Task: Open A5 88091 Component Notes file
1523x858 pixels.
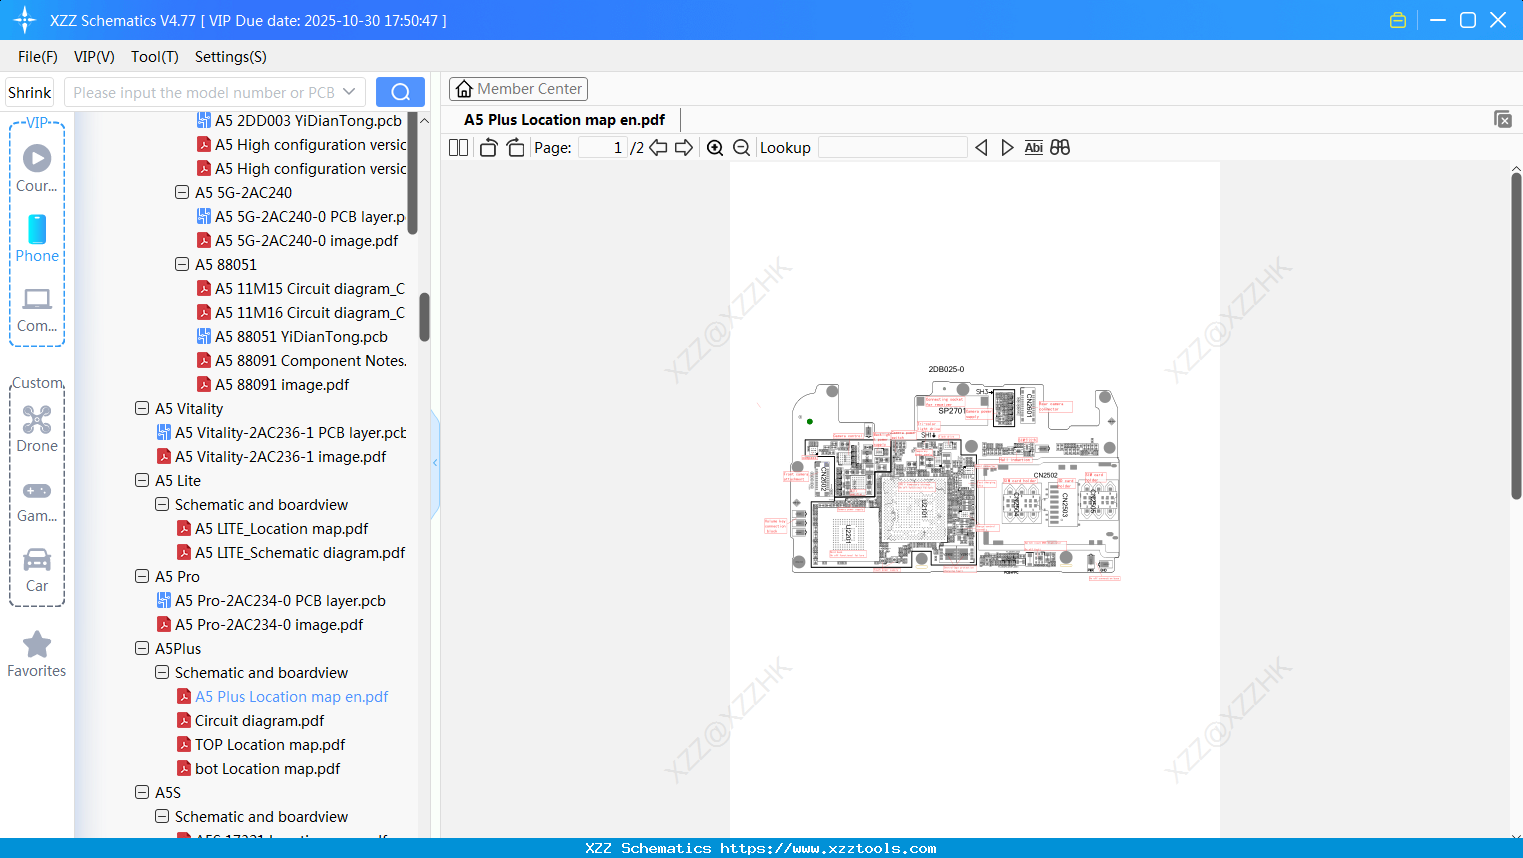Action: pos(301,360)
